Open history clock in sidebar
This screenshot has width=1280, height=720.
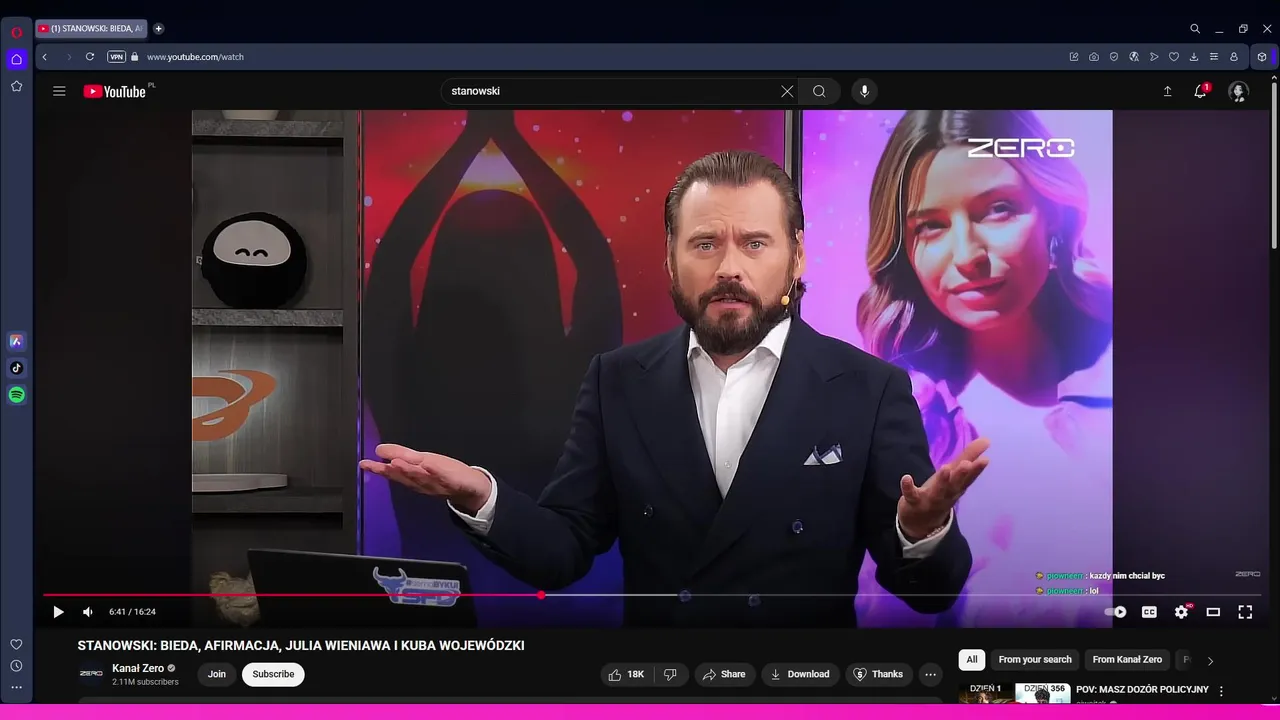pos(16,666)
